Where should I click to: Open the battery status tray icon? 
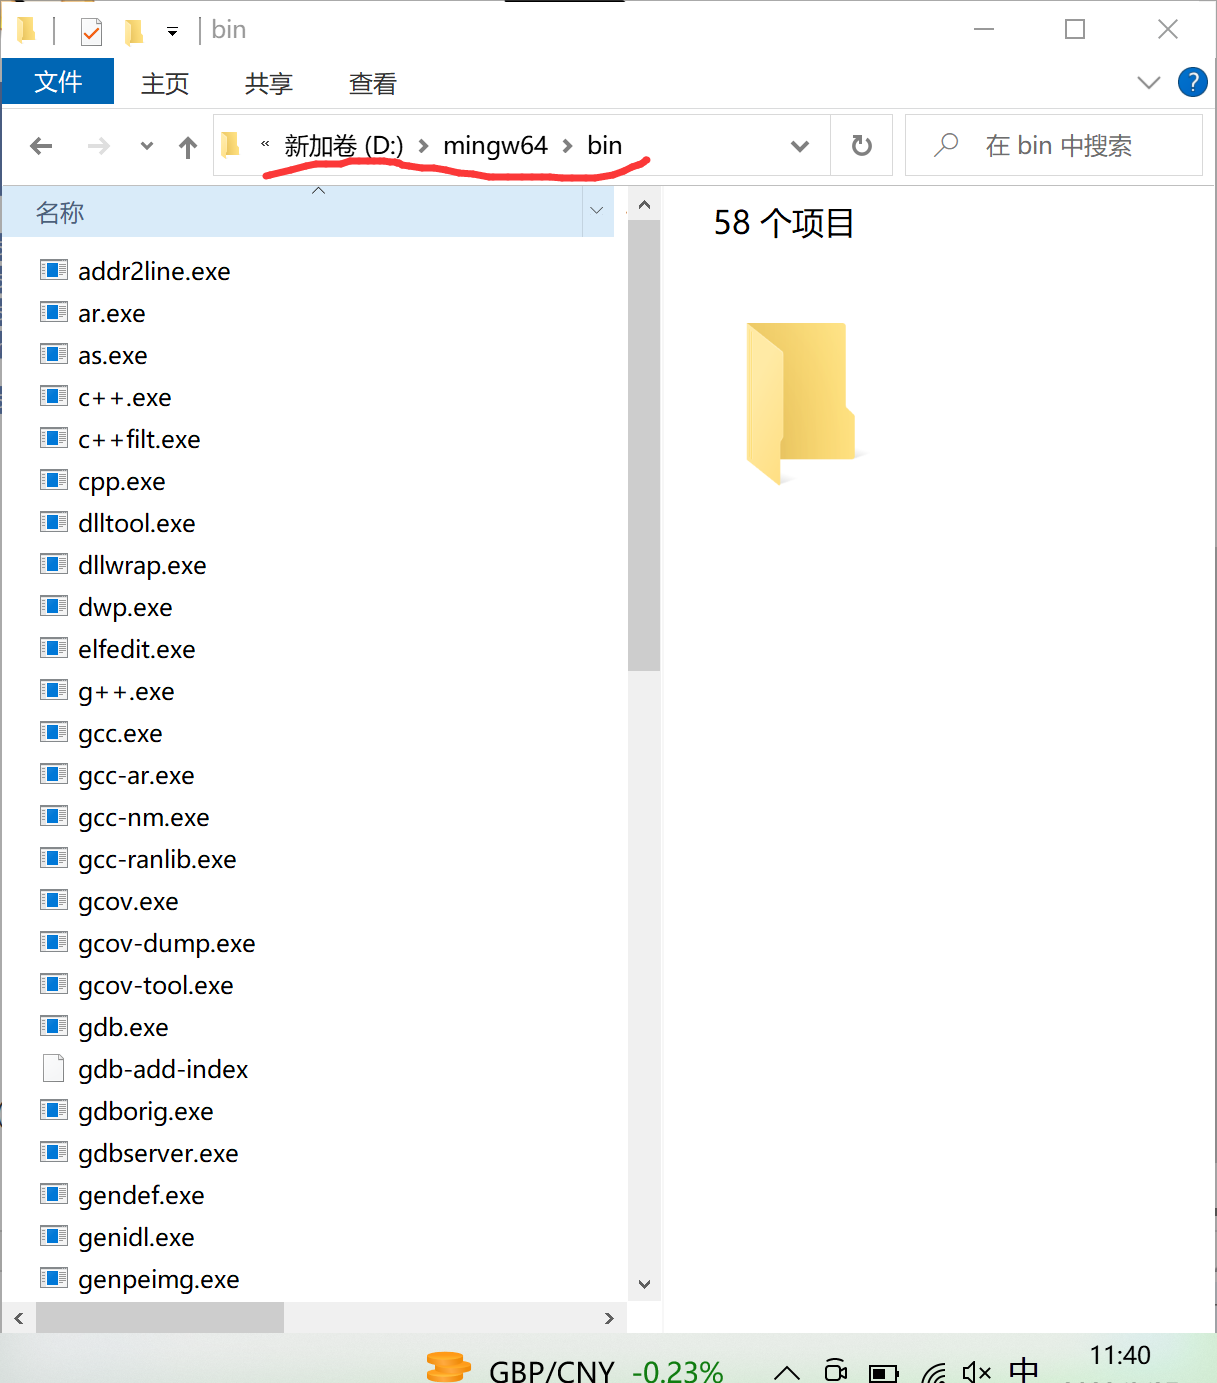[883, 1372]
